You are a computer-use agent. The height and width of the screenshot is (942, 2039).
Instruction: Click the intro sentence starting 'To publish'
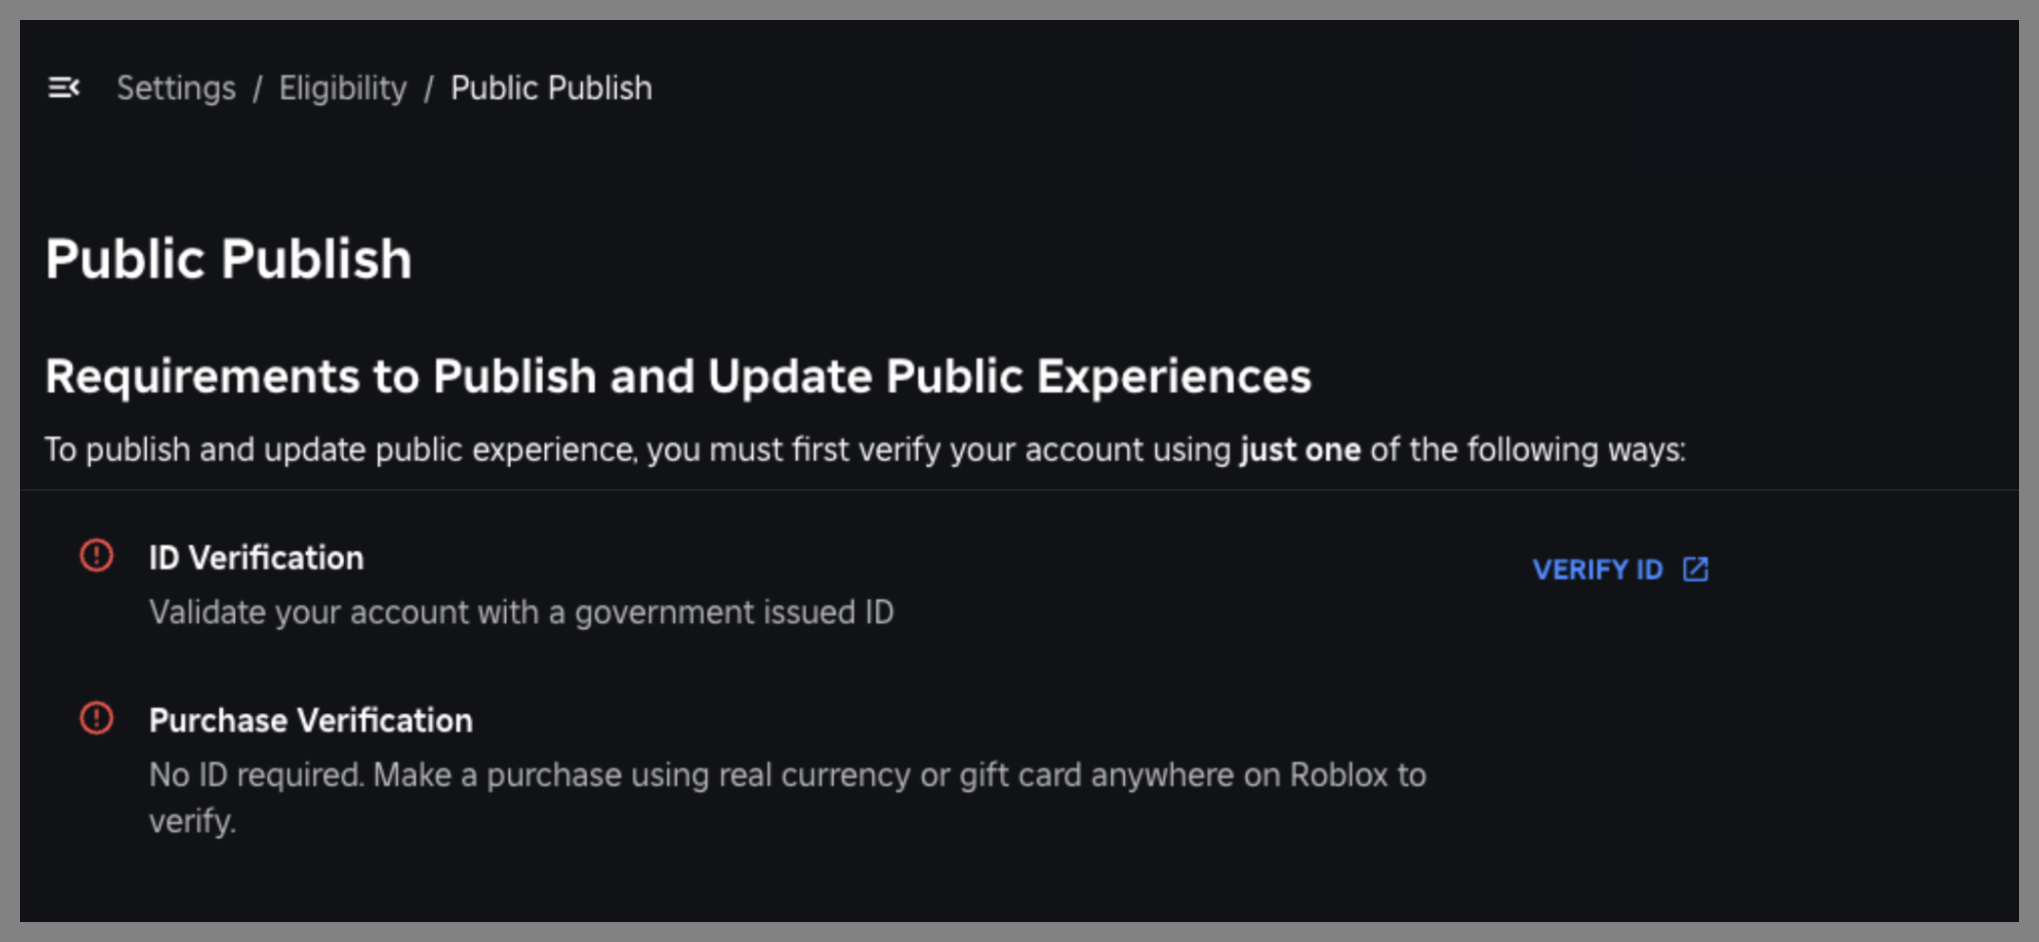click(640, 450)
